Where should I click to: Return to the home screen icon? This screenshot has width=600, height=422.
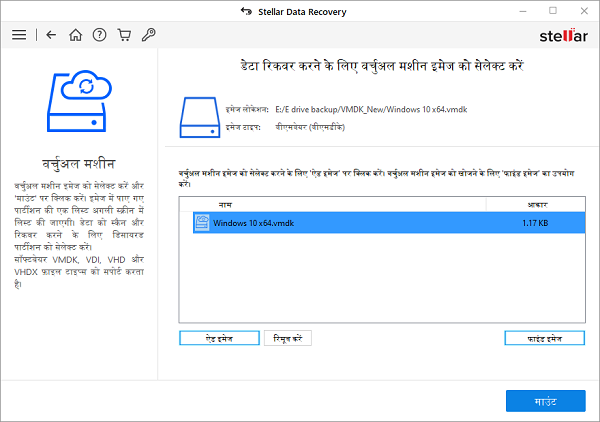pyautogui.click(x=75, y=35)
